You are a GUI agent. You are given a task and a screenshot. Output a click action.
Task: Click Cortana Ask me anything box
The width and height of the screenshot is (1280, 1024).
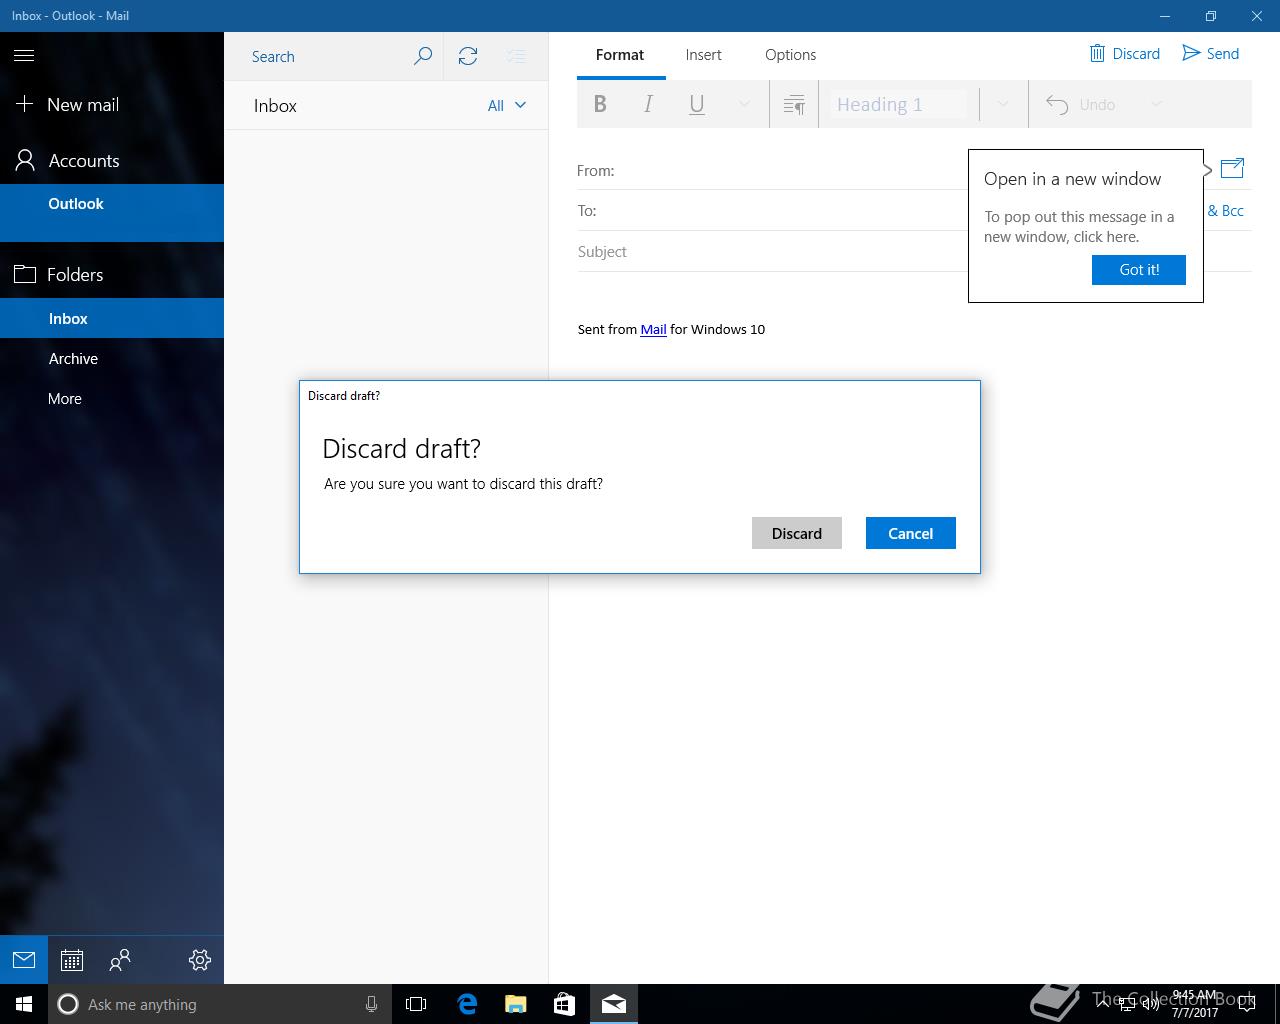(220, 1004)
